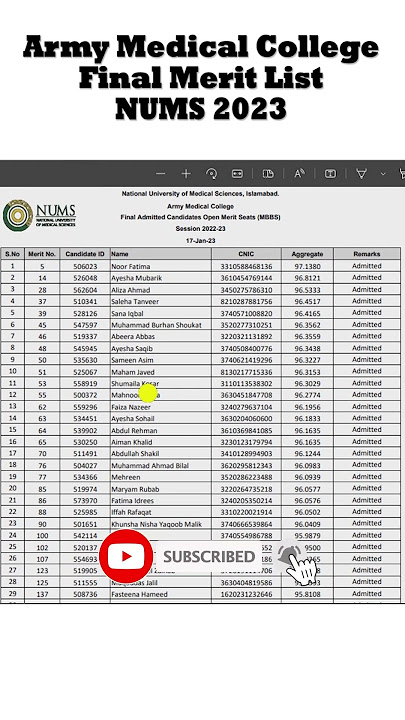Click the Army Medical College PDF heading

[x=200, y=206]
